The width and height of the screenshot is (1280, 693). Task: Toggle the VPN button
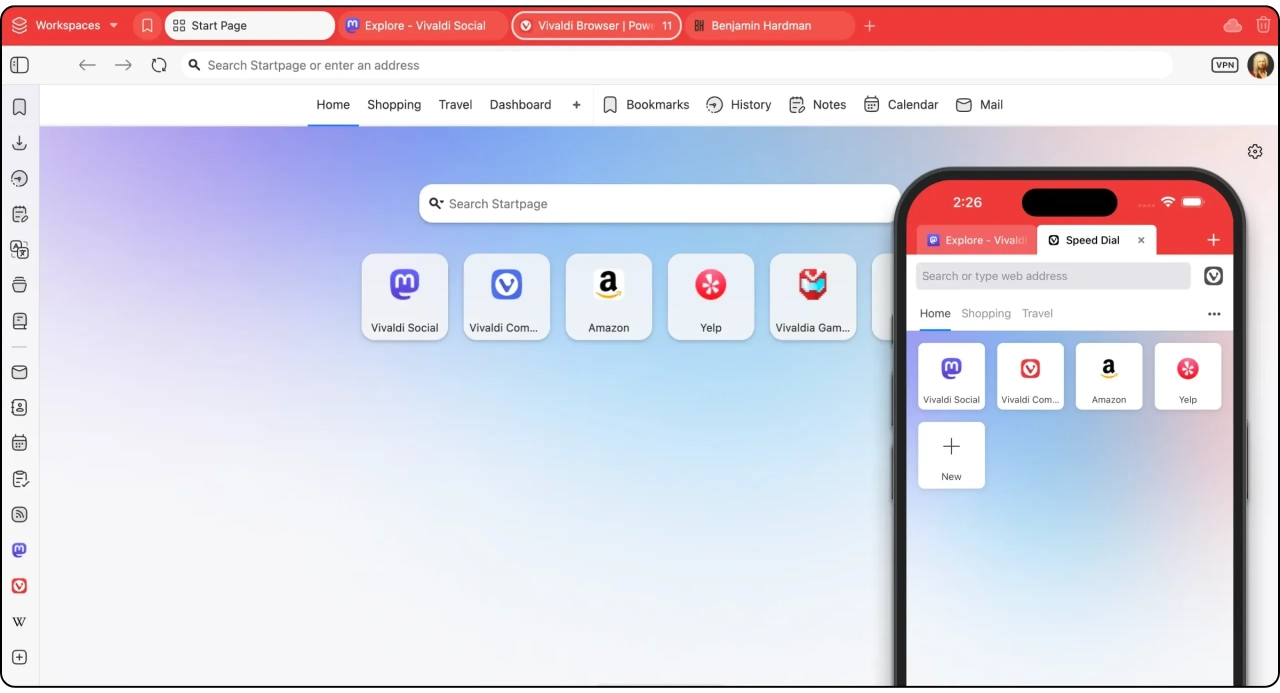[1224, 65]
